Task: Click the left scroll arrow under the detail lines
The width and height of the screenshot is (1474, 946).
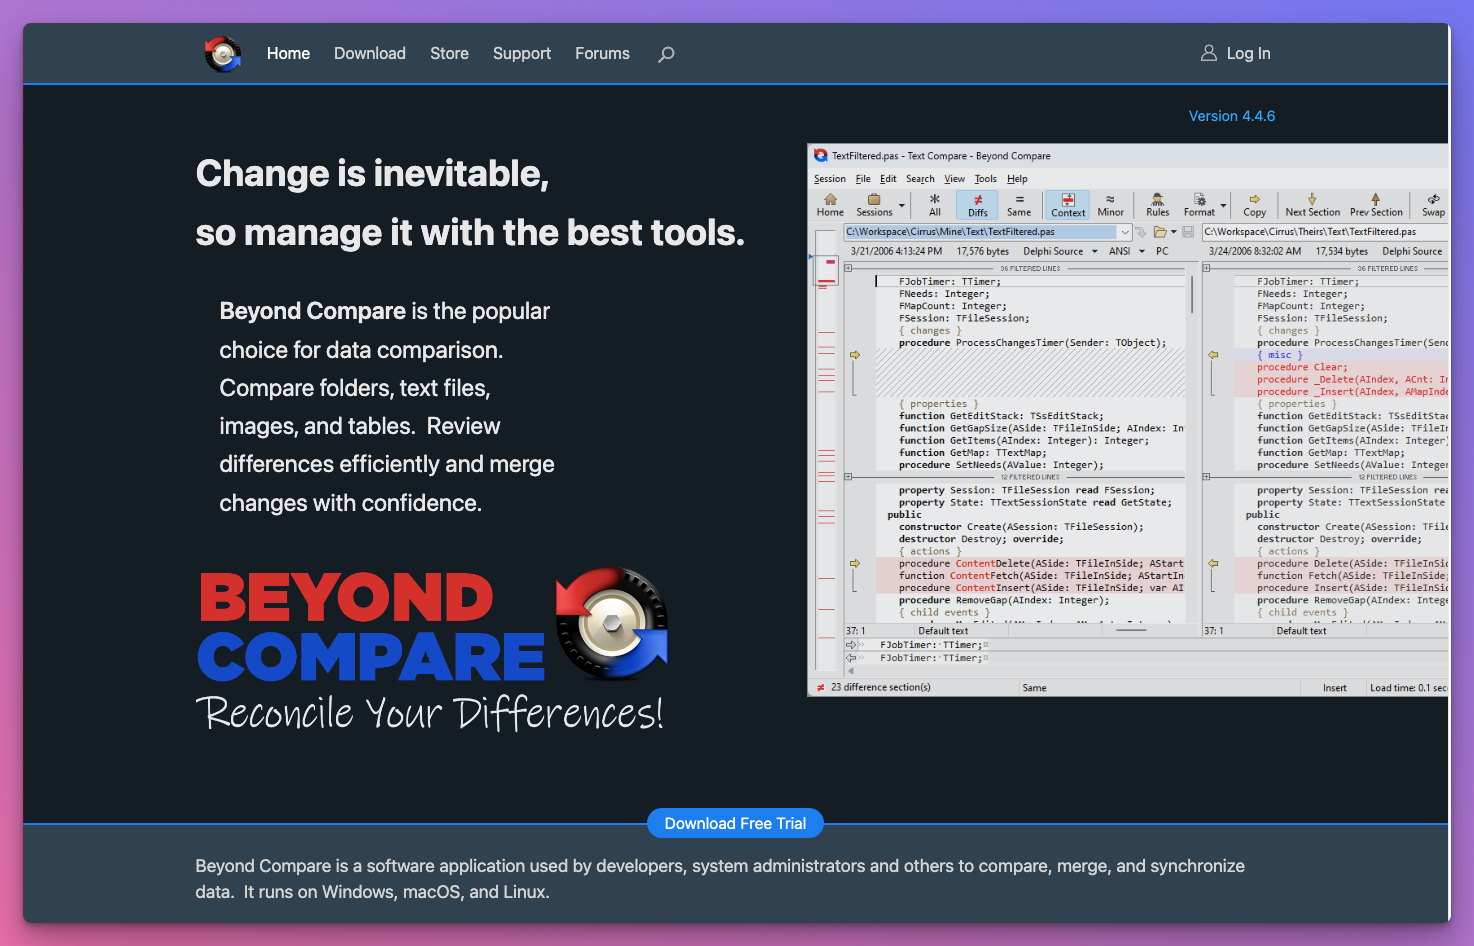Action: tap(851, 671)
